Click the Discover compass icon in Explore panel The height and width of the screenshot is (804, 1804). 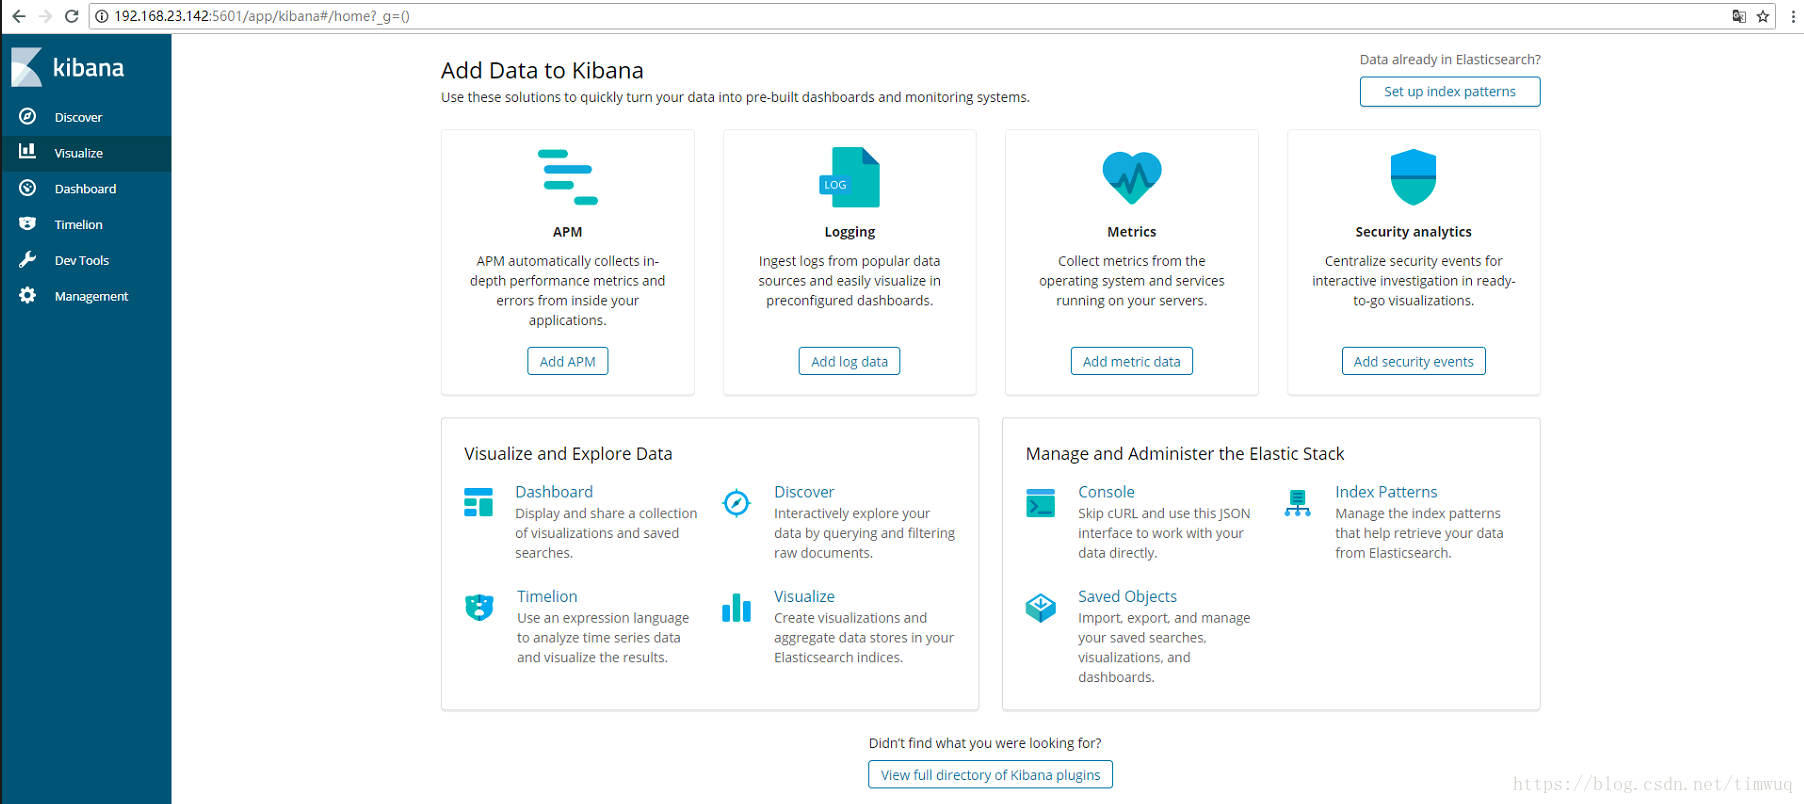point(737,502)
